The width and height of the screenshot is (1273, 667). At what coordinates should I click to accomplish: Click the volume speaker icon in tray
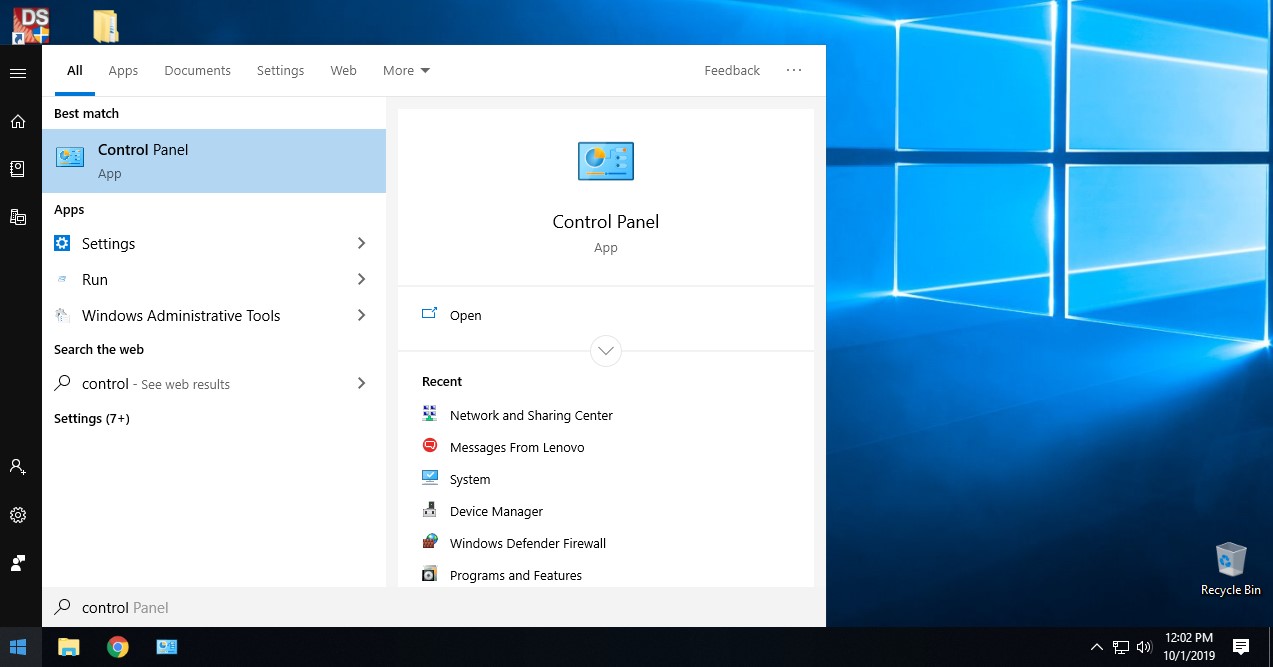pos(1144,647)
